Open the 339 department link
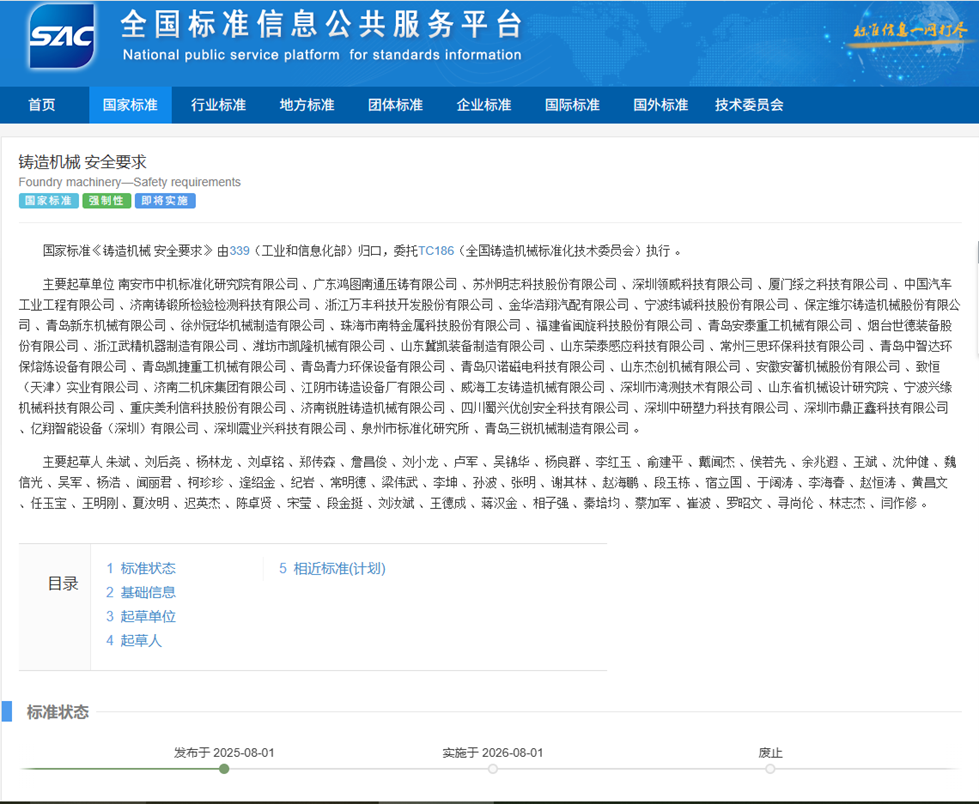This screenshot has width=979, height=804. [240, 251]
